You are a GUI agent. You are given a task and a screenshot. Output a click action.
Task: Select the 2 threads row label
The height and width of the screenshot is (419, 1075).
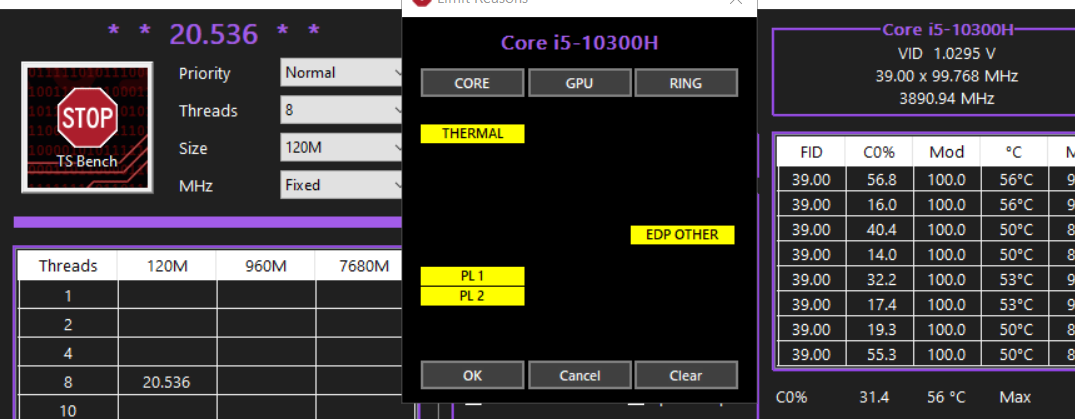tap(68, 324)
